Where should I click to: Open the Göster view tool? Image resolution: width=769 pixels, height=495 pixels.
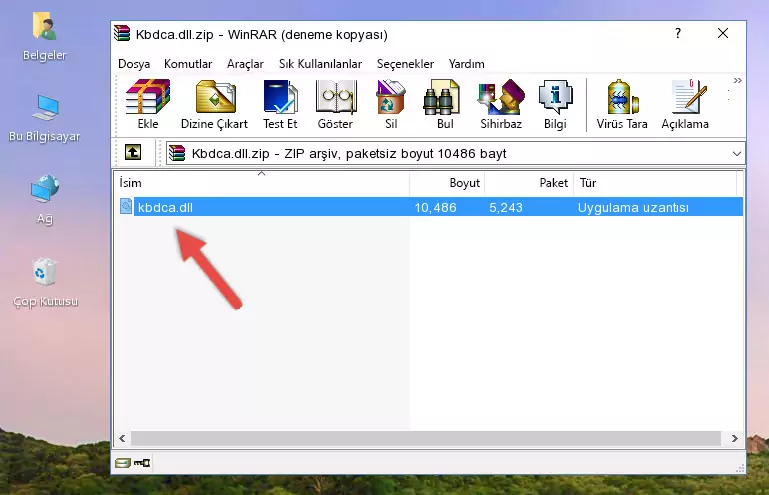point(335,104)
